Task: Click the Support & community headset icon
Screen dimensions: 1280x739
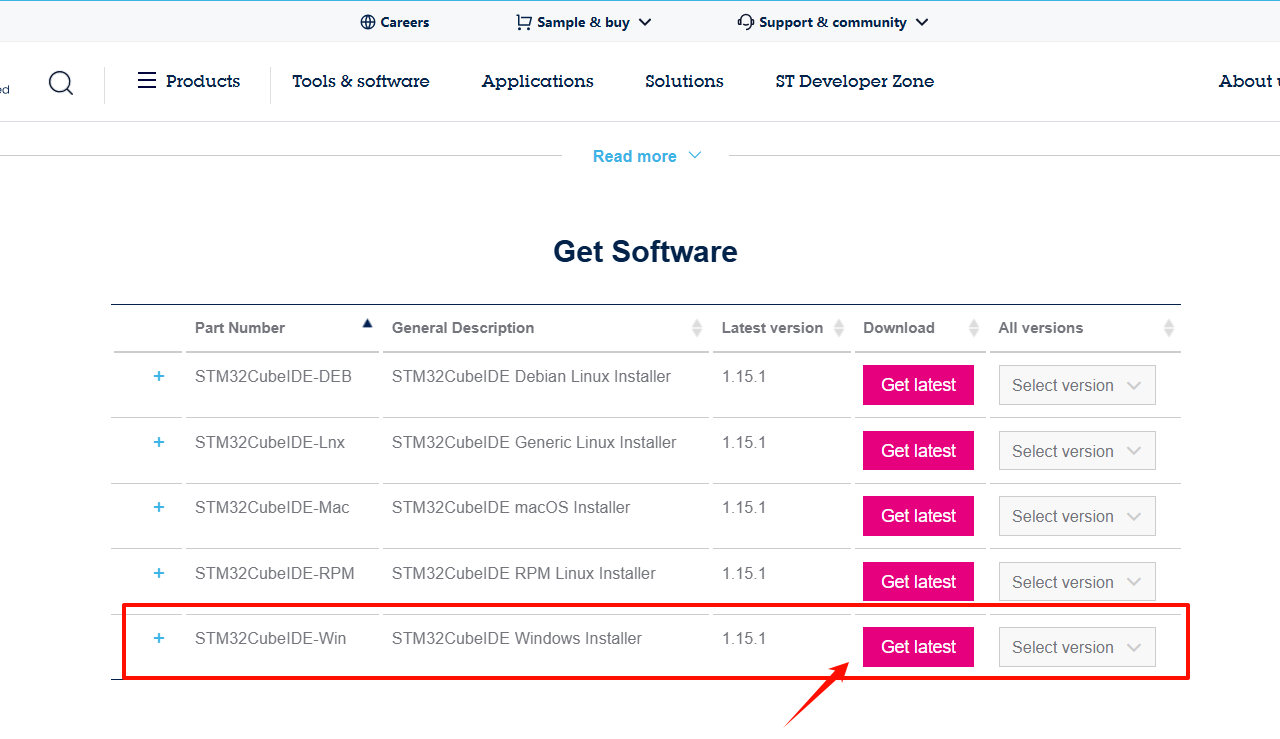Action: (x=745, y=21)
